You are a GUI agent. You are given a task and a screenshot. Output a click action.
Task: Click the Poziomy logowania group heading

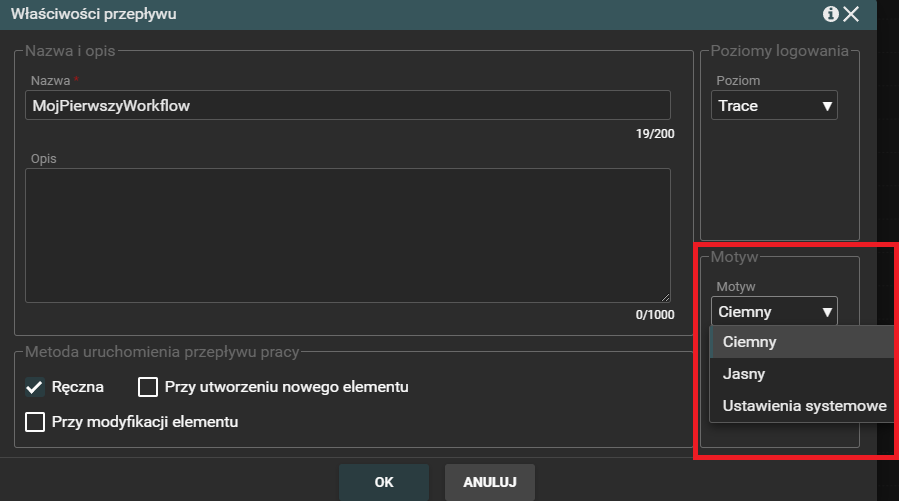tap(780, 51)
